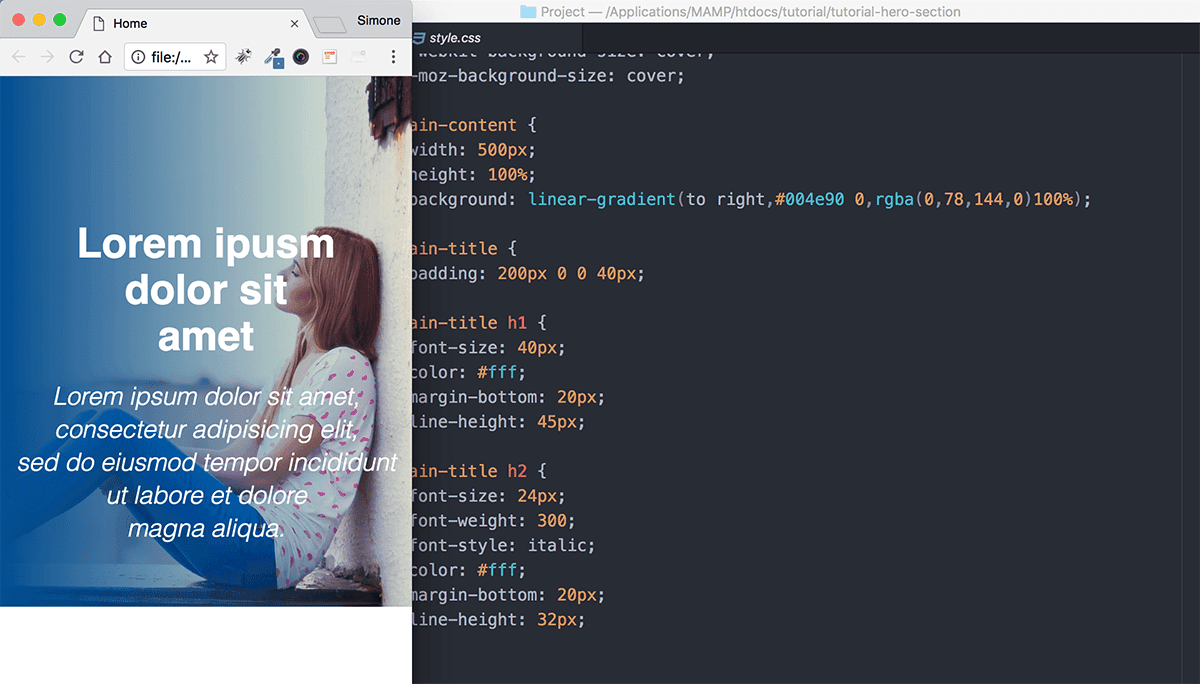
Task: Click the page icon on Home tab
Action: [x=99, y=23]
